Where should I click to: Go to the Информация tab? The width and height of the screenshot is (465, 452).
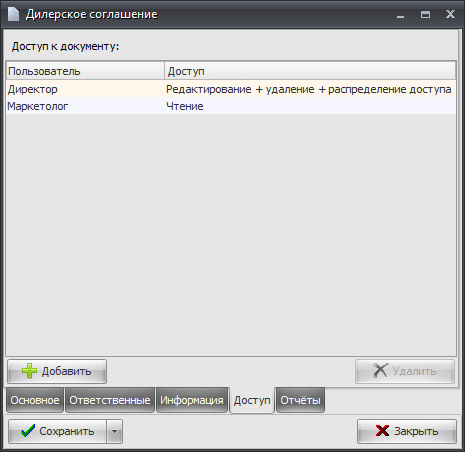pos(192,400)
